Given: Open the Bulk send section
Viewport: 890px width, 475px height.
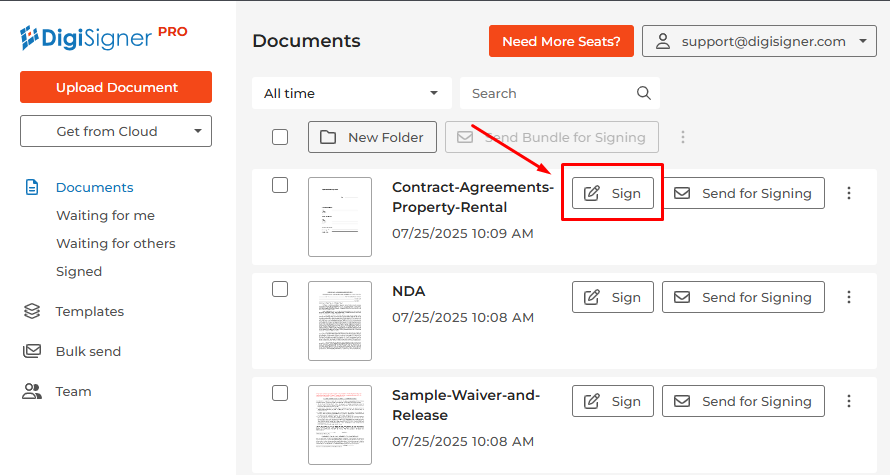Looking at the screenshot, I should coord(88,351).
